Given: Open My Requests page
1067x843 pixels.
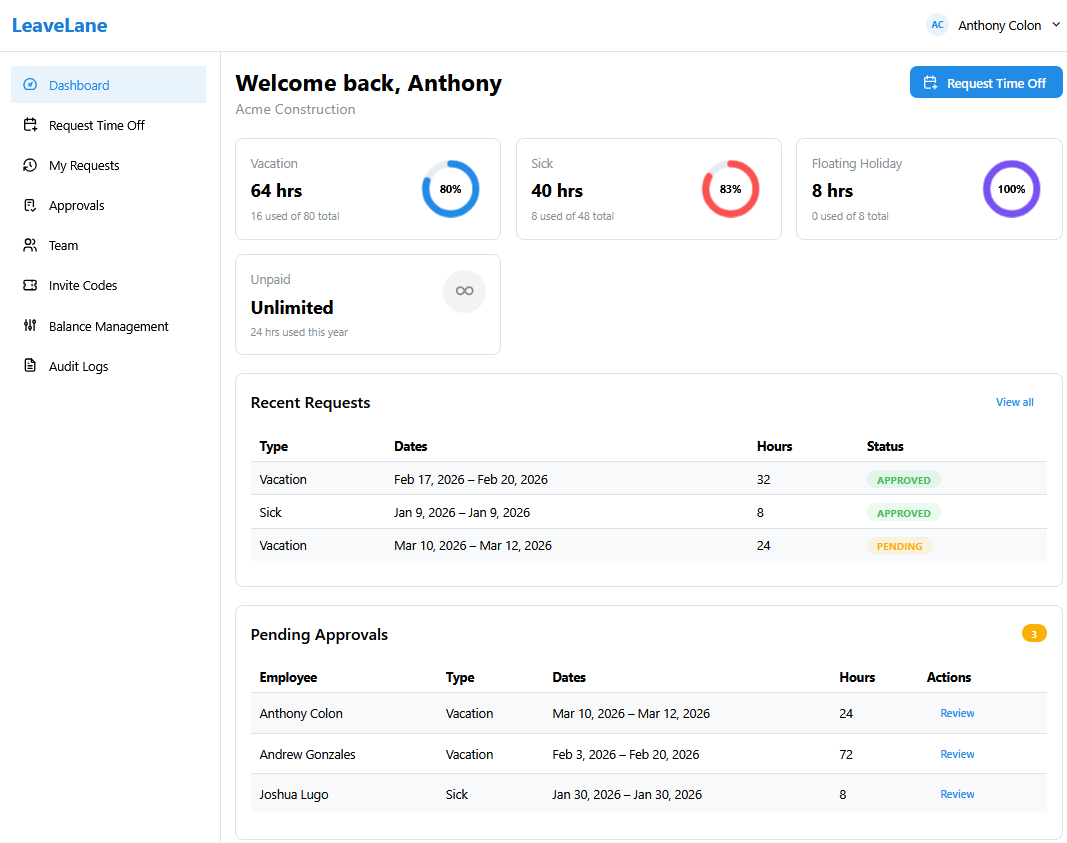Looking at the screenshot, I should click(x=108, y=165).
